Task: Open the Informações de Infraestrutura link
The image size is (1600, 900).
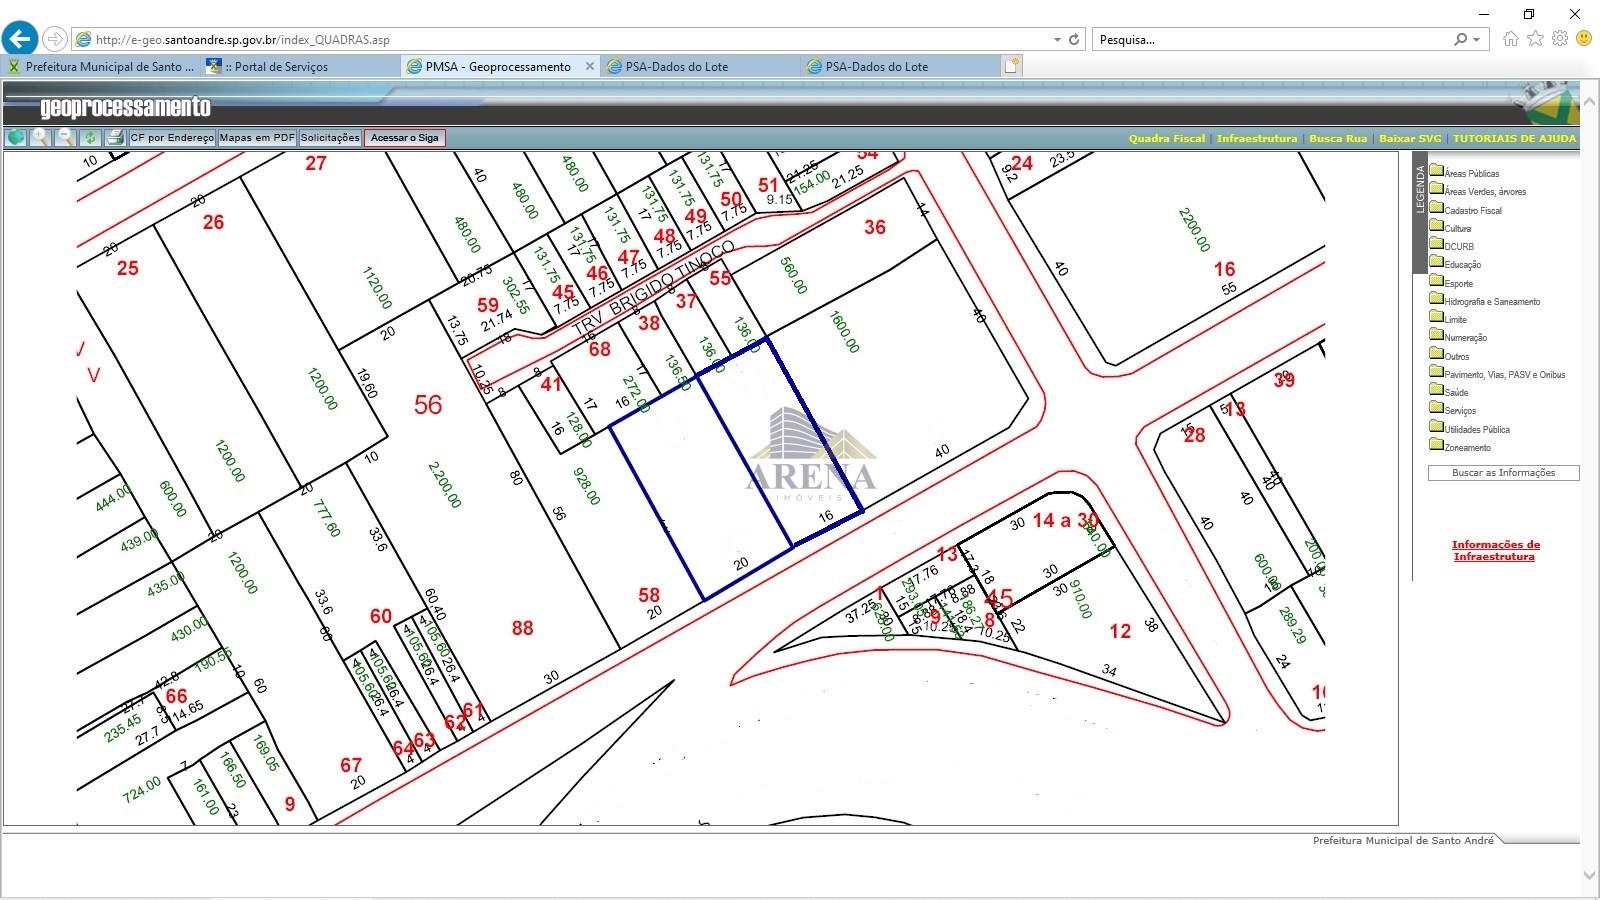Action: click(x=1495, y=551)
